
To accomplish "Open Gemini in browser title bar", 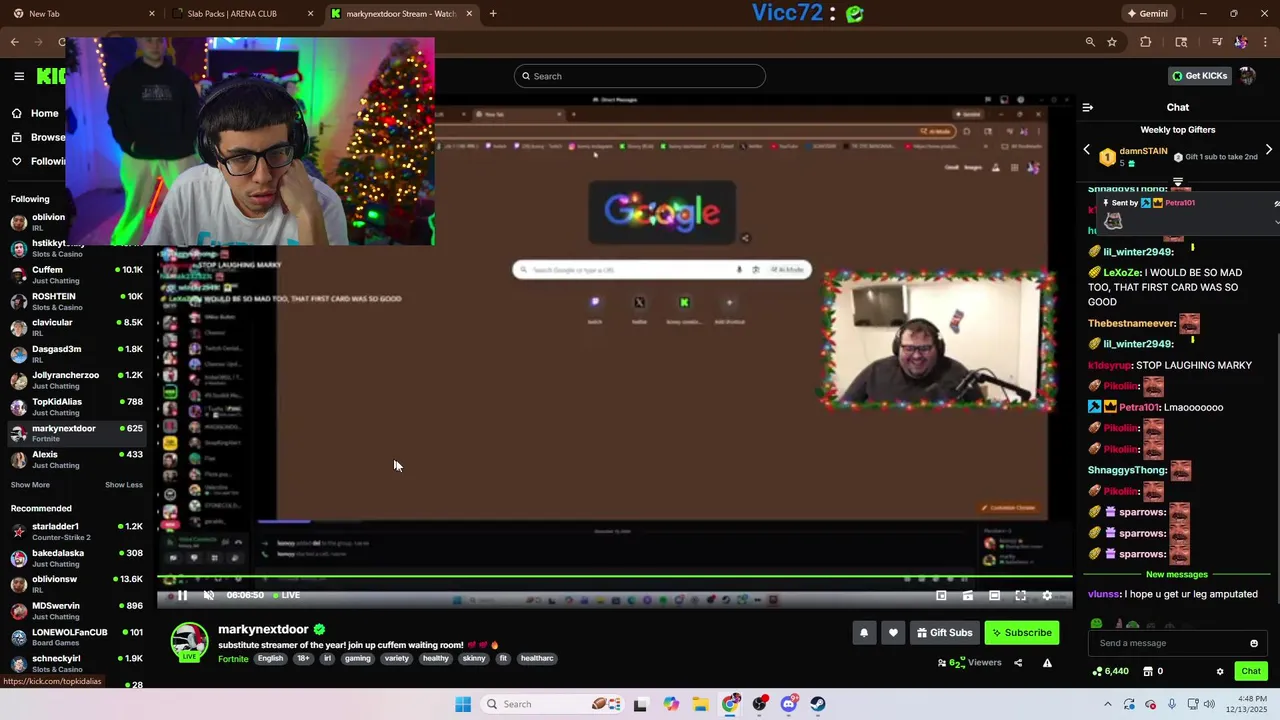I will (1148, 14).
